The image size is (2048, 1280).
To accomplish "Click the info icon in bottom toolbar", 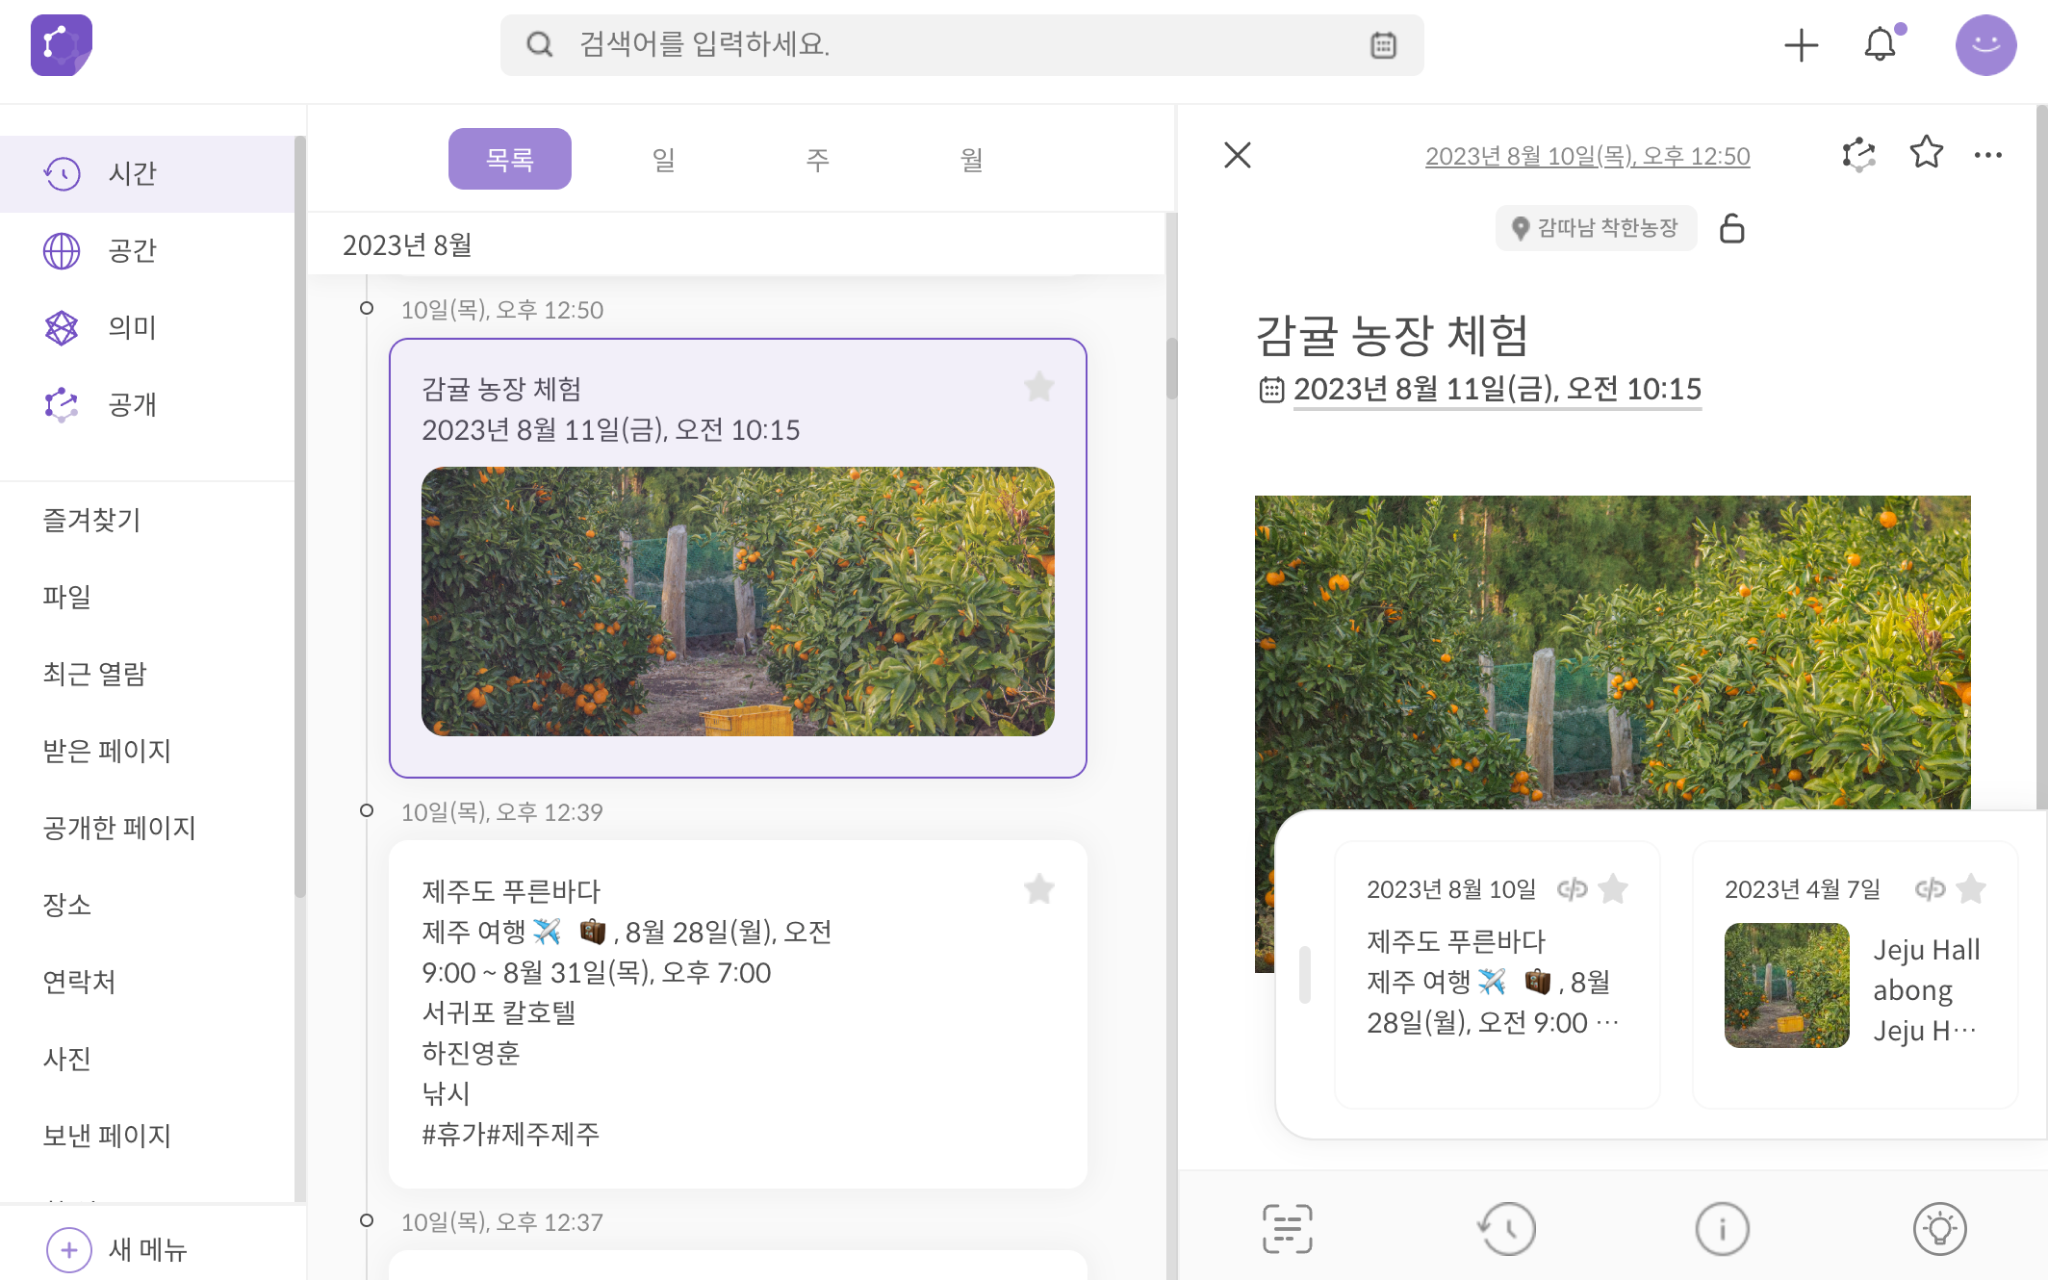I will pos(1722,1228).
